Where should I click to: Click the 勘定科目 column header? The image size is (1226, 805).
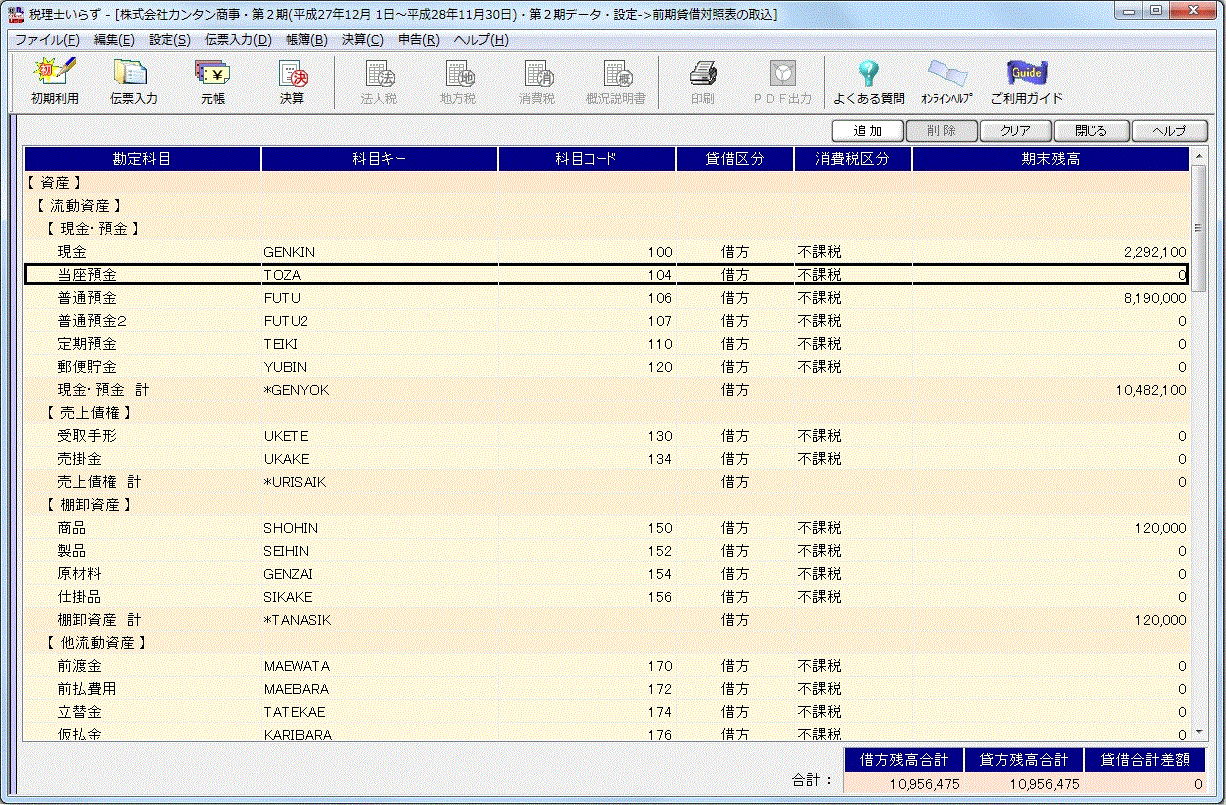click(142, 159)
